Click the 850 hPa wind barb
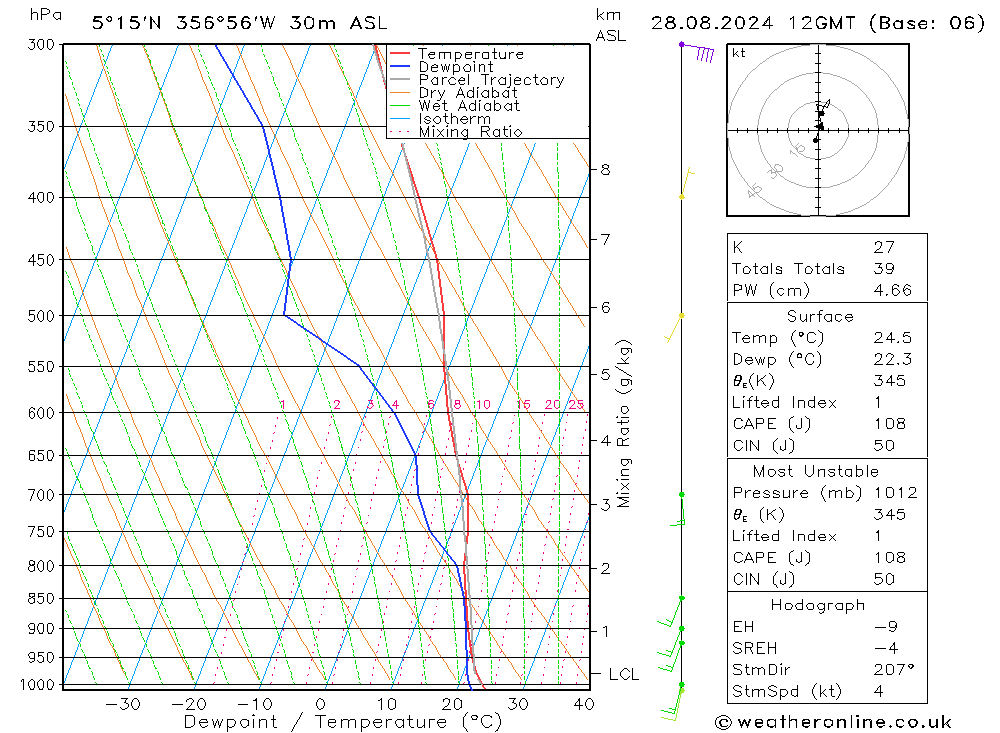 point(670,612)
